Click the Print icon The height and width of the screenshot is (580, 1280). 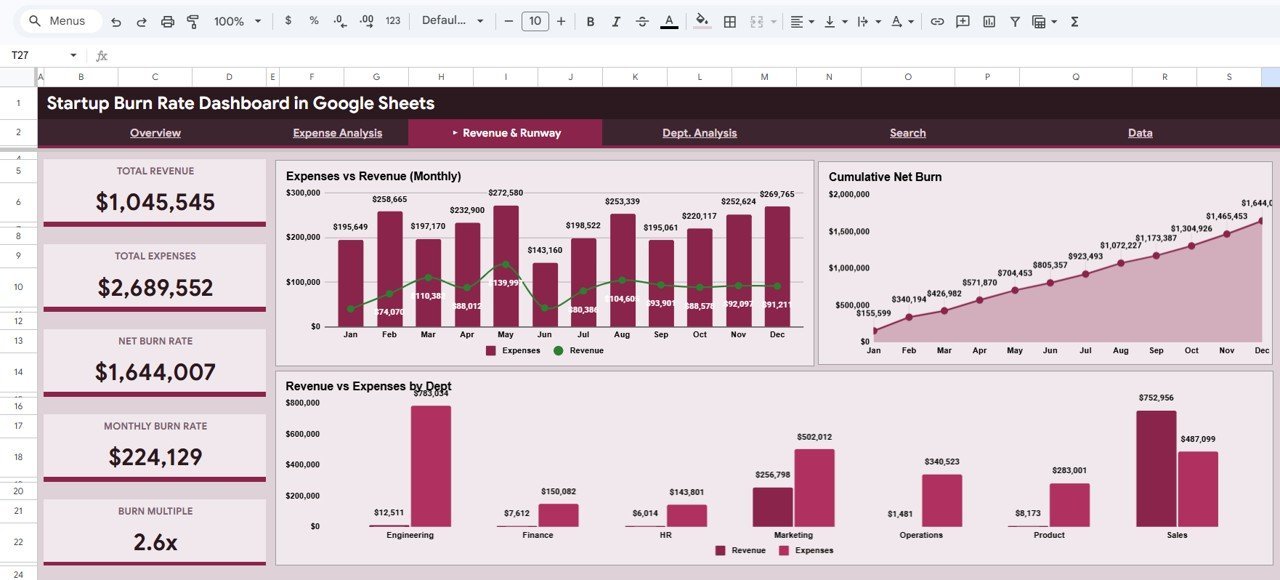pos(167,20)
